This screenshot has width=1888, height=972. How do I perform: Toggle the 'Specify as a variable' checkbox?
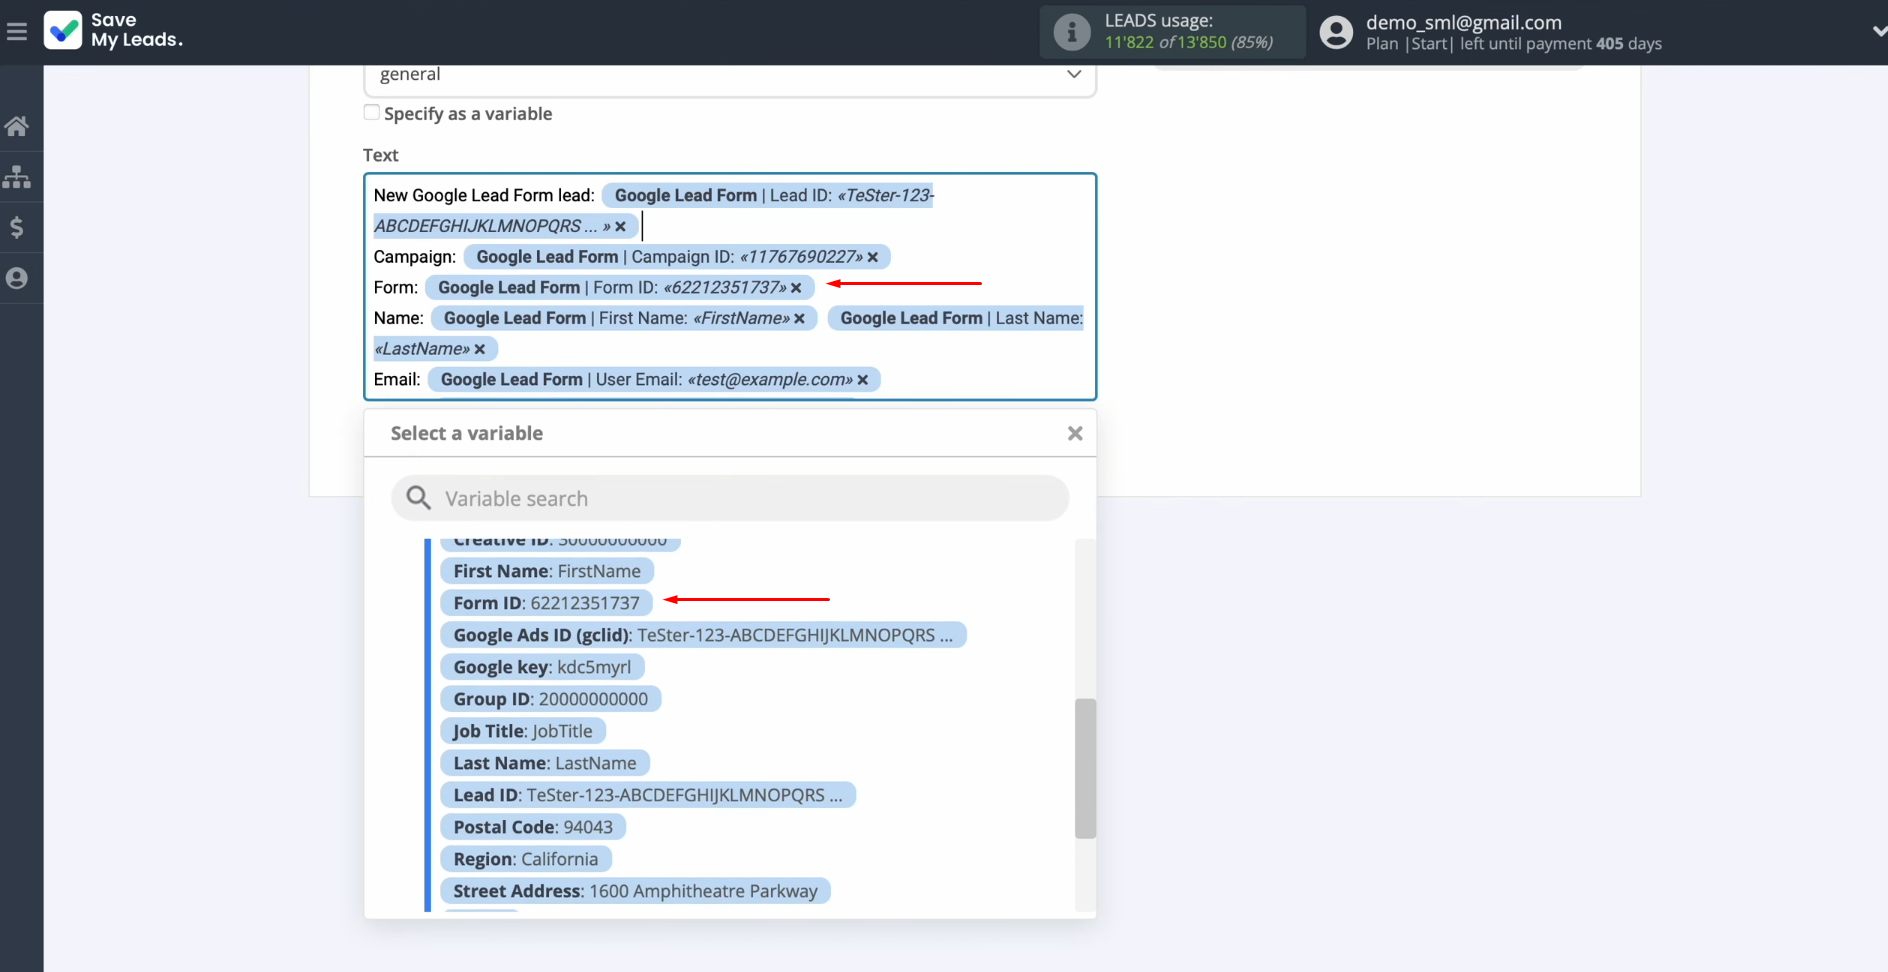click(372, 113)
